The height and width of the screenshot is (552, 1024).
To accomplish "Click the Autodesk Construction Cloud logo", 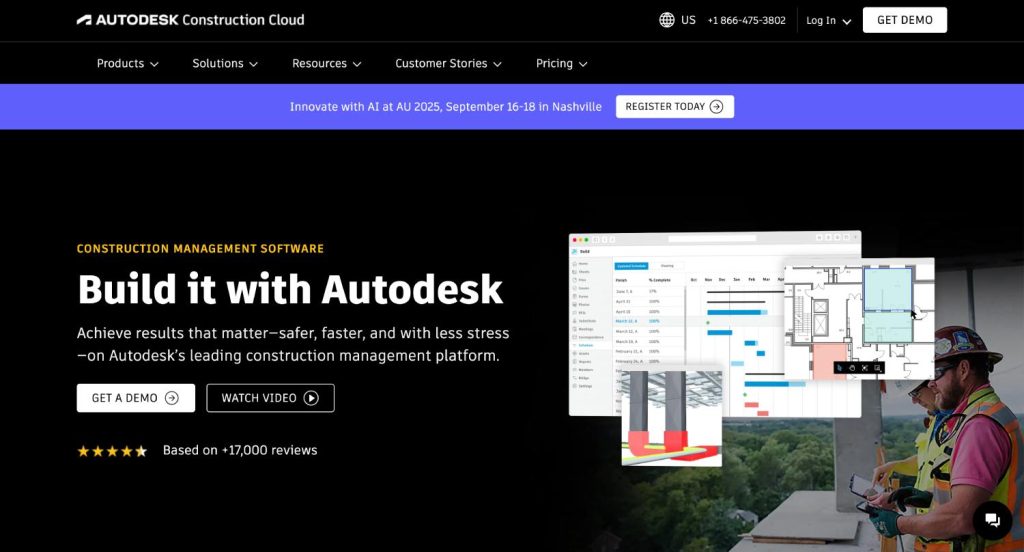I will (x=190, y=20).
